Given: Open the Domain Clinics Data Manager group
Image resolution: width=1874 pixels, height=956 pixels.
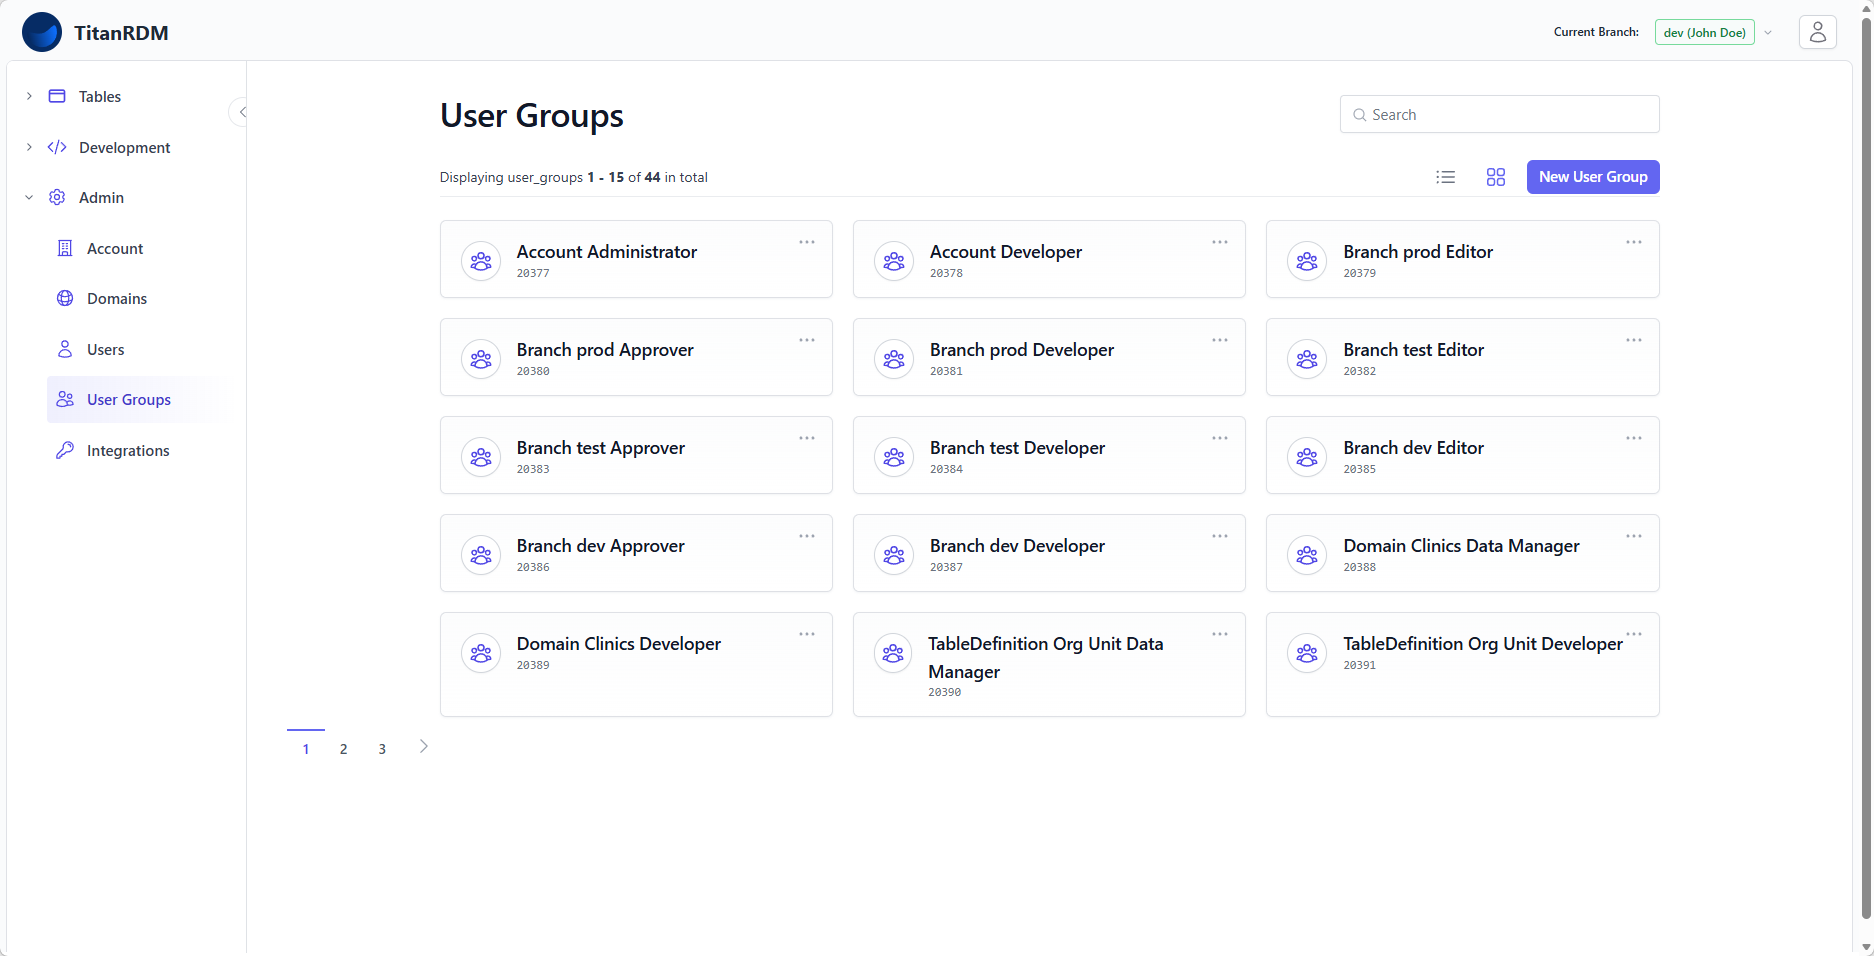Looking at the screenshot, I should coord(1461,546).
